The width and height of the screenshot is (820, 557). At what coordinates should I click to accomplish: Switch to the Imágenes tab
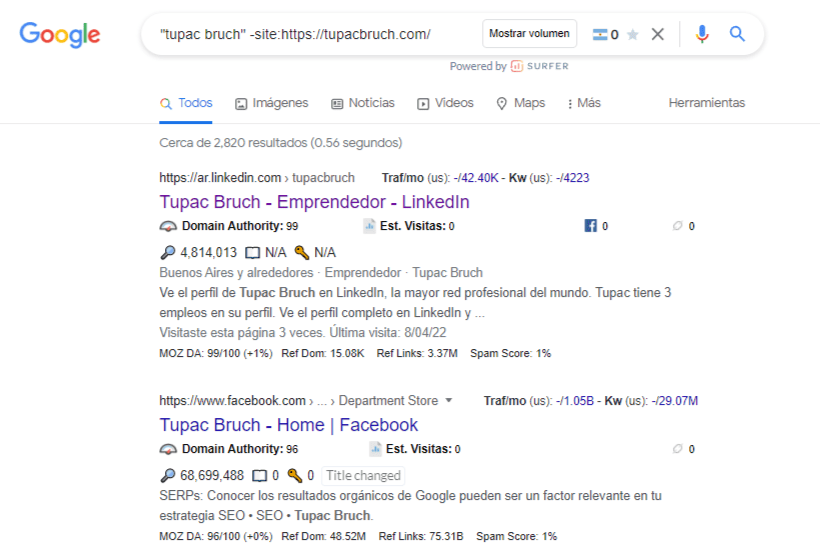(272, 103)
